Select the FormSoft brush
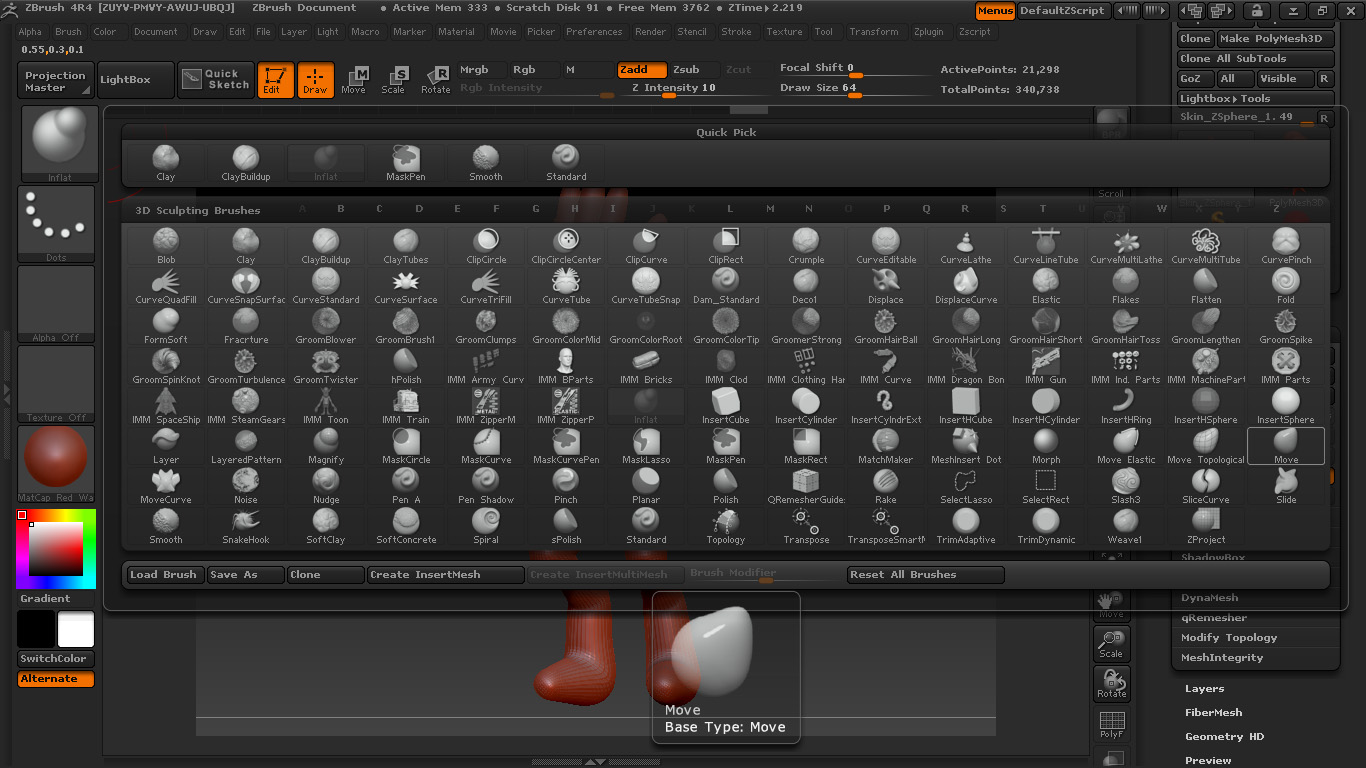The height and width of the screenshot is (768, 1366). pos(166,326)
